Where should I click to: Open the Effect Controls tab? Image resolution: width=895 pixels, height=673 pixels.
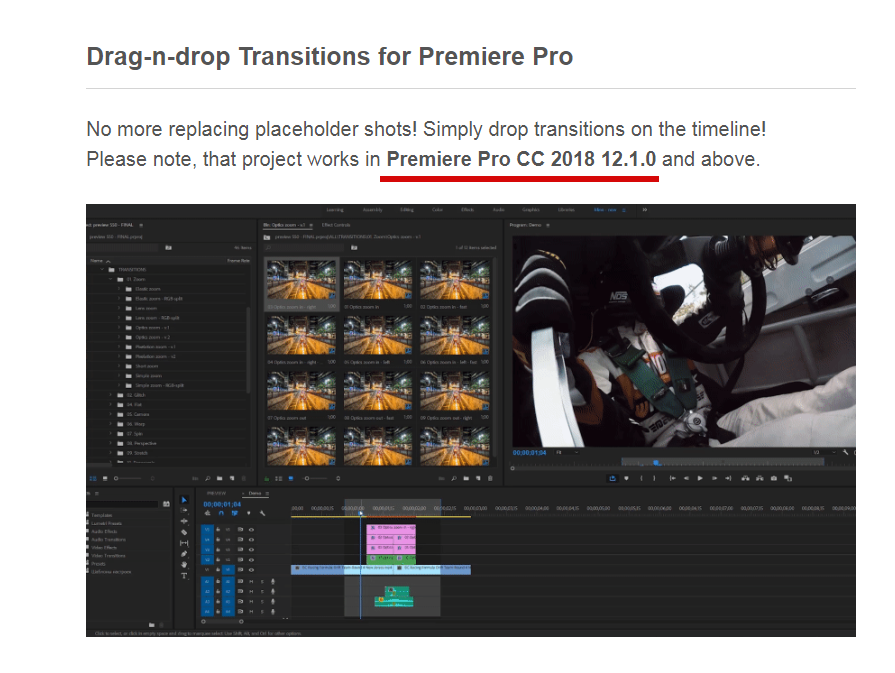[336, 225]
